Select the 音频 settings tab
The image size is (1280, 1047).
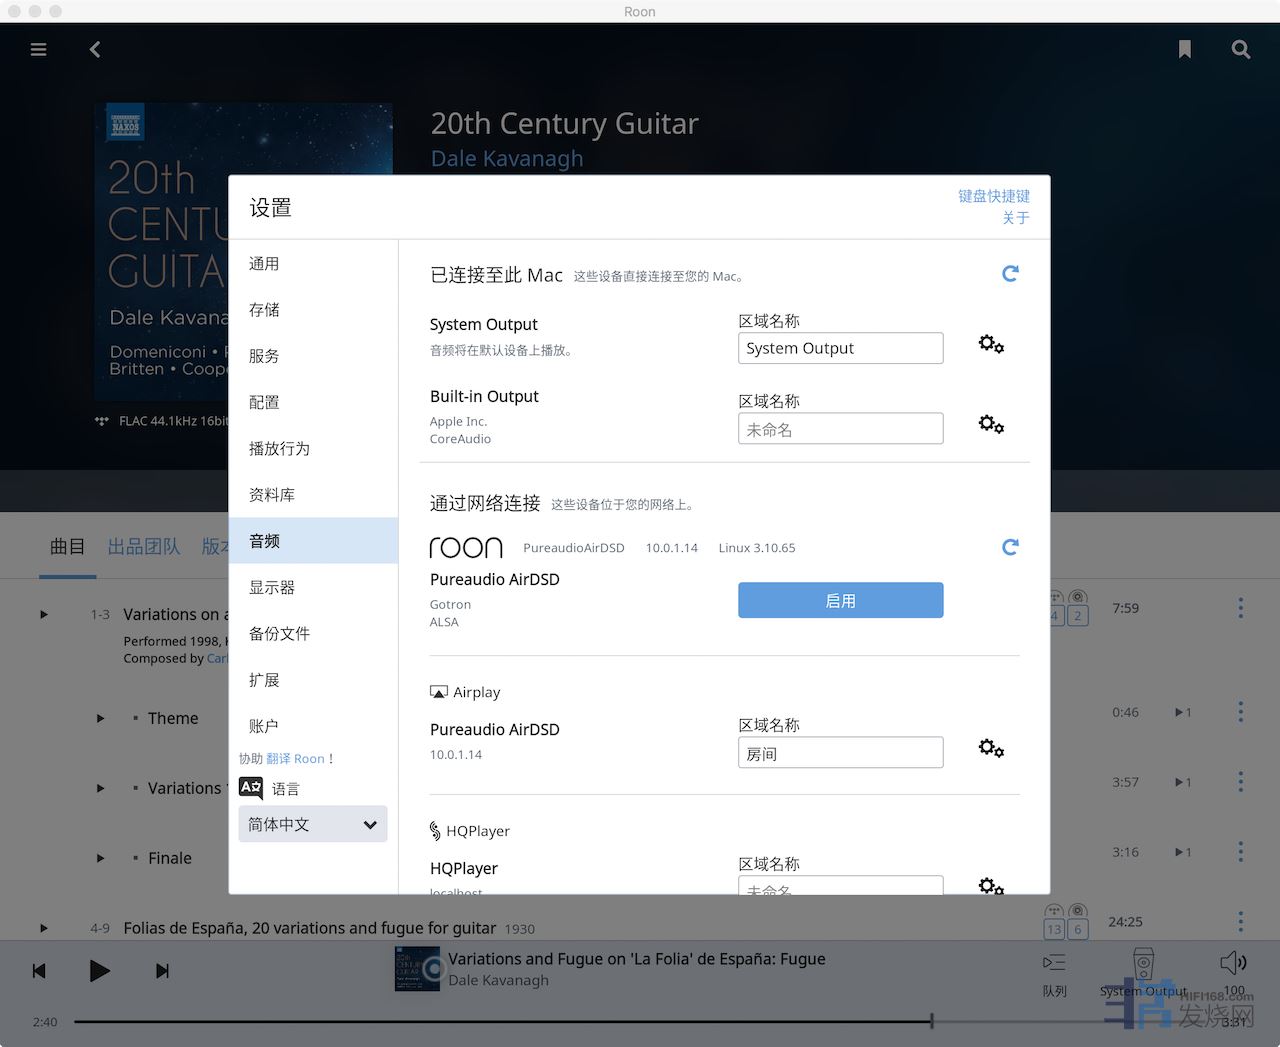coord(313,541)
